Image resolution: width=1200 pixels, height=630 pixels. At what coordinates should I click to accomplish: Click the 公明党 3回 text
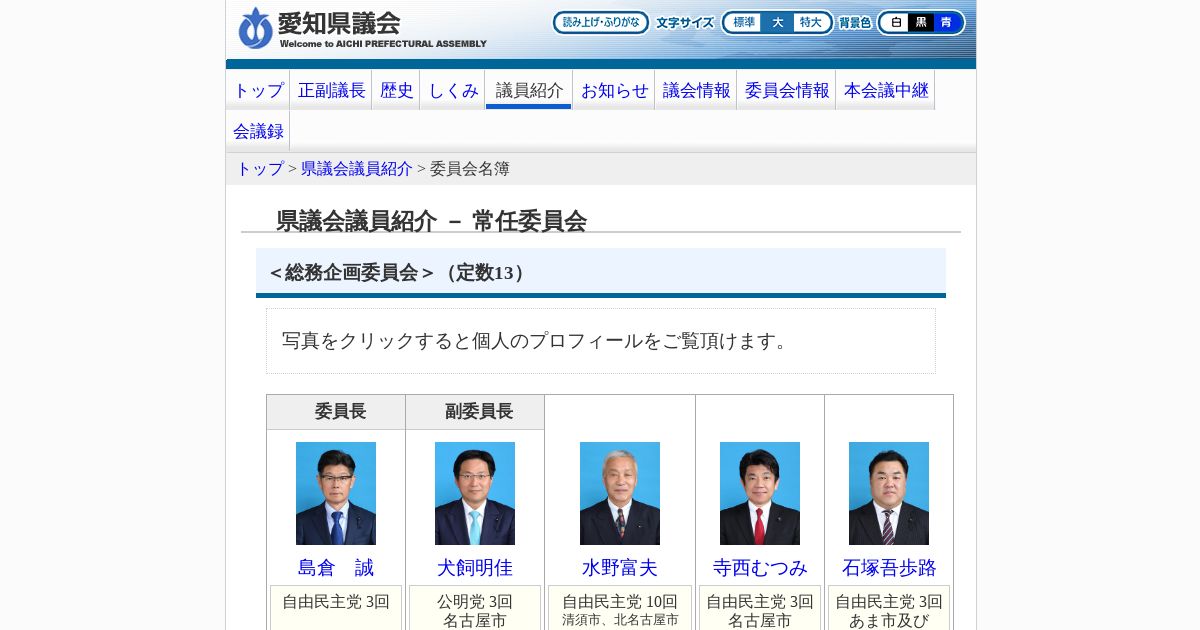(475, 601)
